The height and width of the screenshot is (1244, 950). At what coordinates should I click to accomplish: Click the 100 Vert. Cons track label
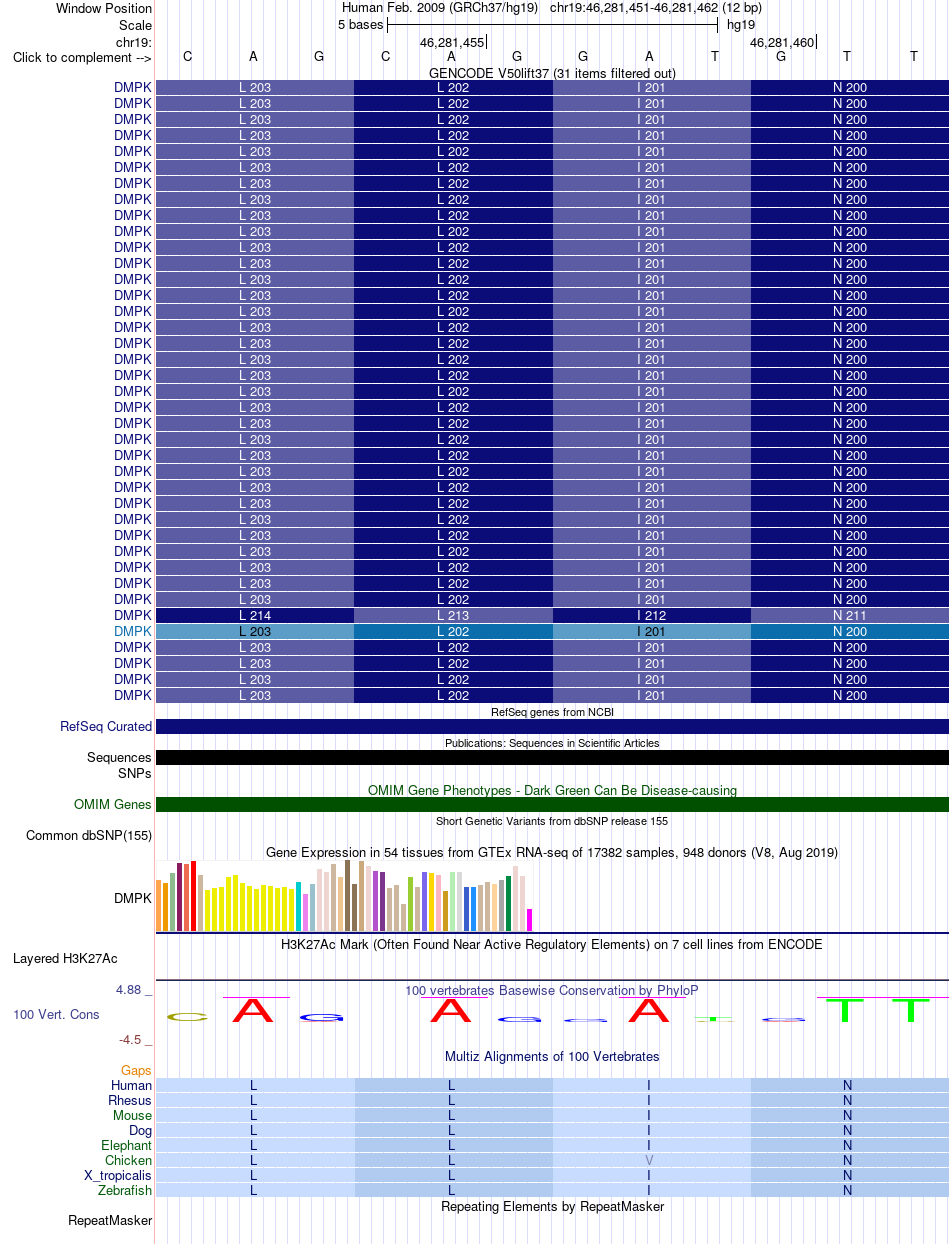click(56, 1014)
